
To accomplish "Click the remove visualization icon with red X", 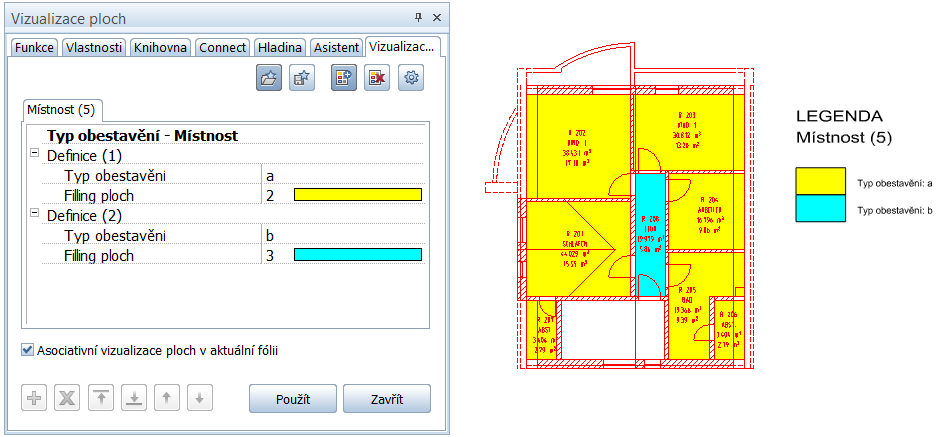I will [x=377, y=79].
